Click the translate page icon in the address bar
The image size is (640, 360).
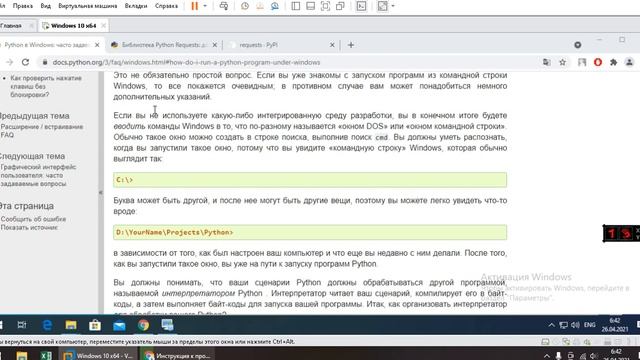tap(546, 62)
